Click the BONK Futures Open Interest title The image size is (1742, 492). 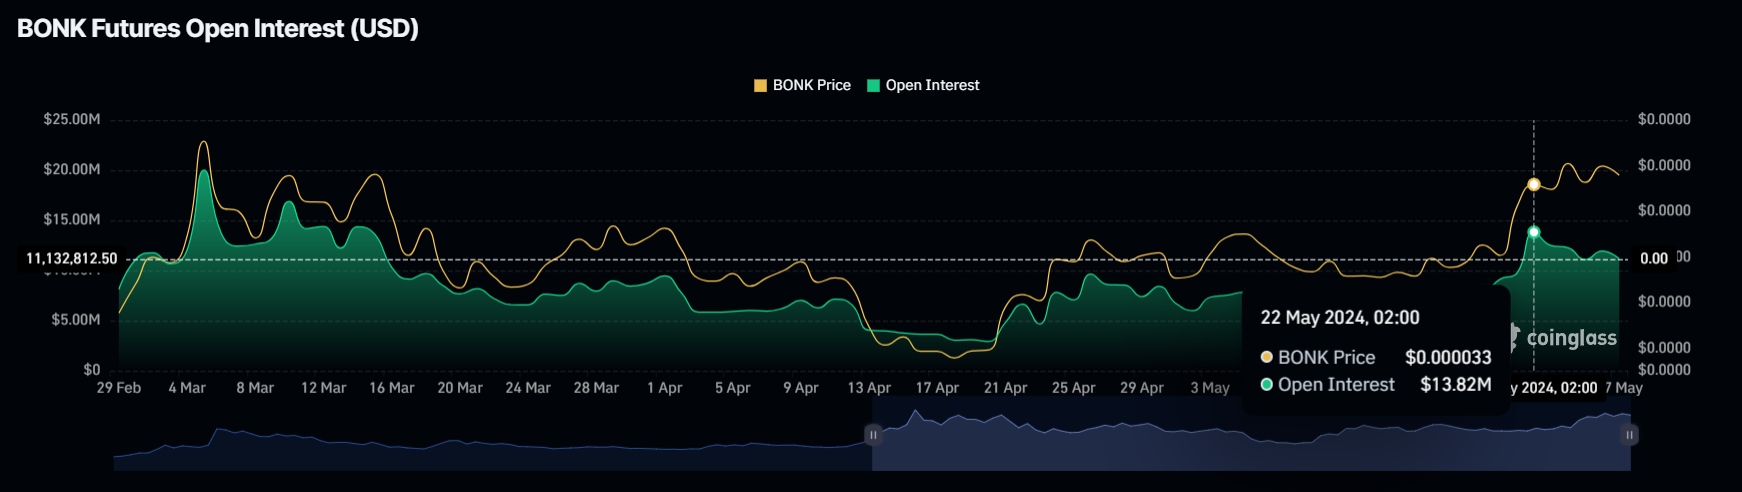click(218, 29)
